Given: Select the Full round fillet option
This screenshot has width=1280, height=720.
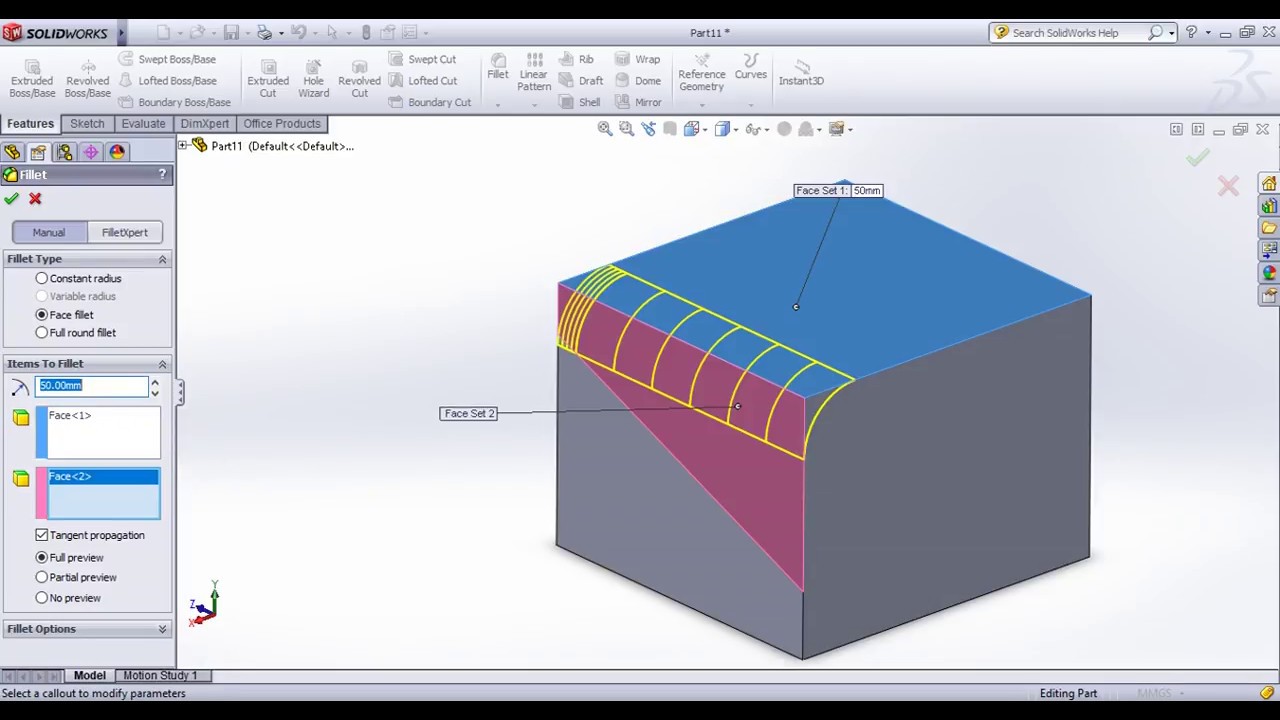Looking at the screenshot, I should click(x=75, y=333).
